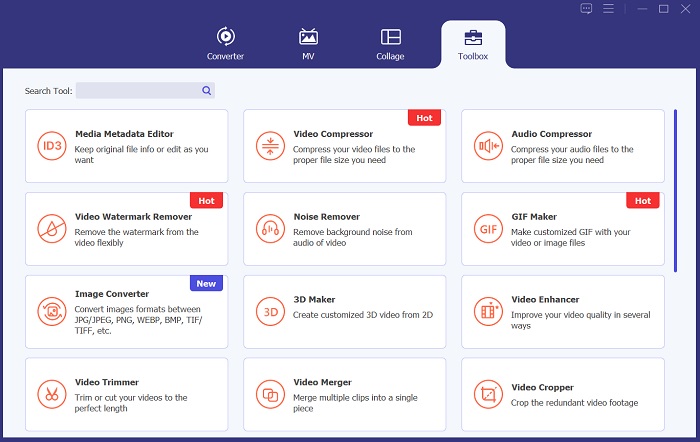Click the GIF Maker icon
The image size is (700, 442).
(488, 229)
